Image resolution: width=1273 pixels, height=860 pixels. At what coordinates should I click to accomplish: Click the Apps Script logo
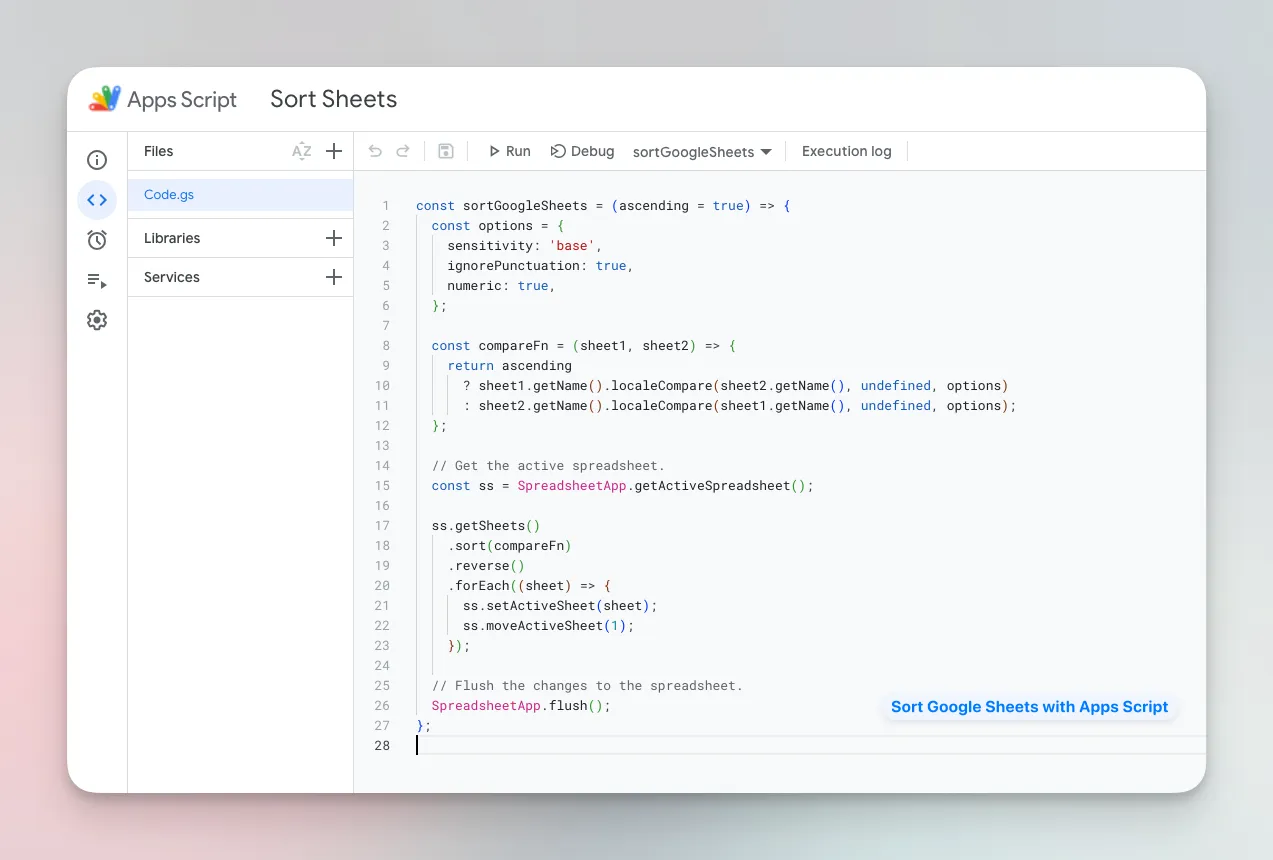103,99
